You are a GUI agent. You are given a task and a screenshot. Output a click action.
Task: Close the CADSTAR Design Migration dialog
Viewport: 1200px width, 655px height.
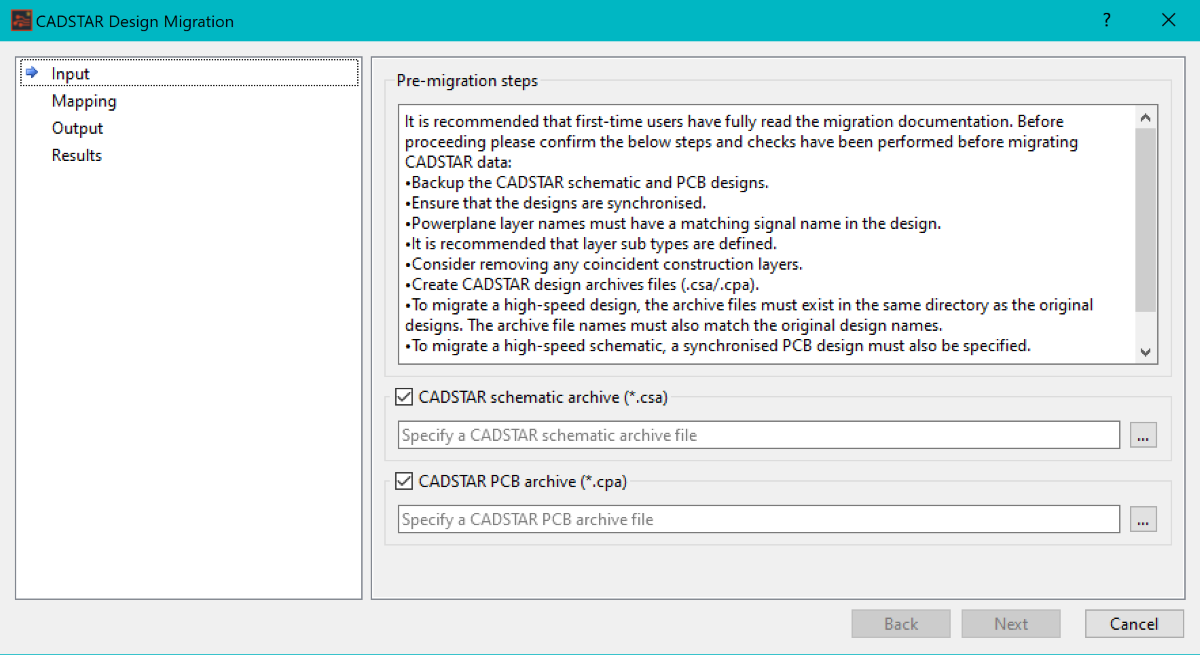pos(1168,20)
